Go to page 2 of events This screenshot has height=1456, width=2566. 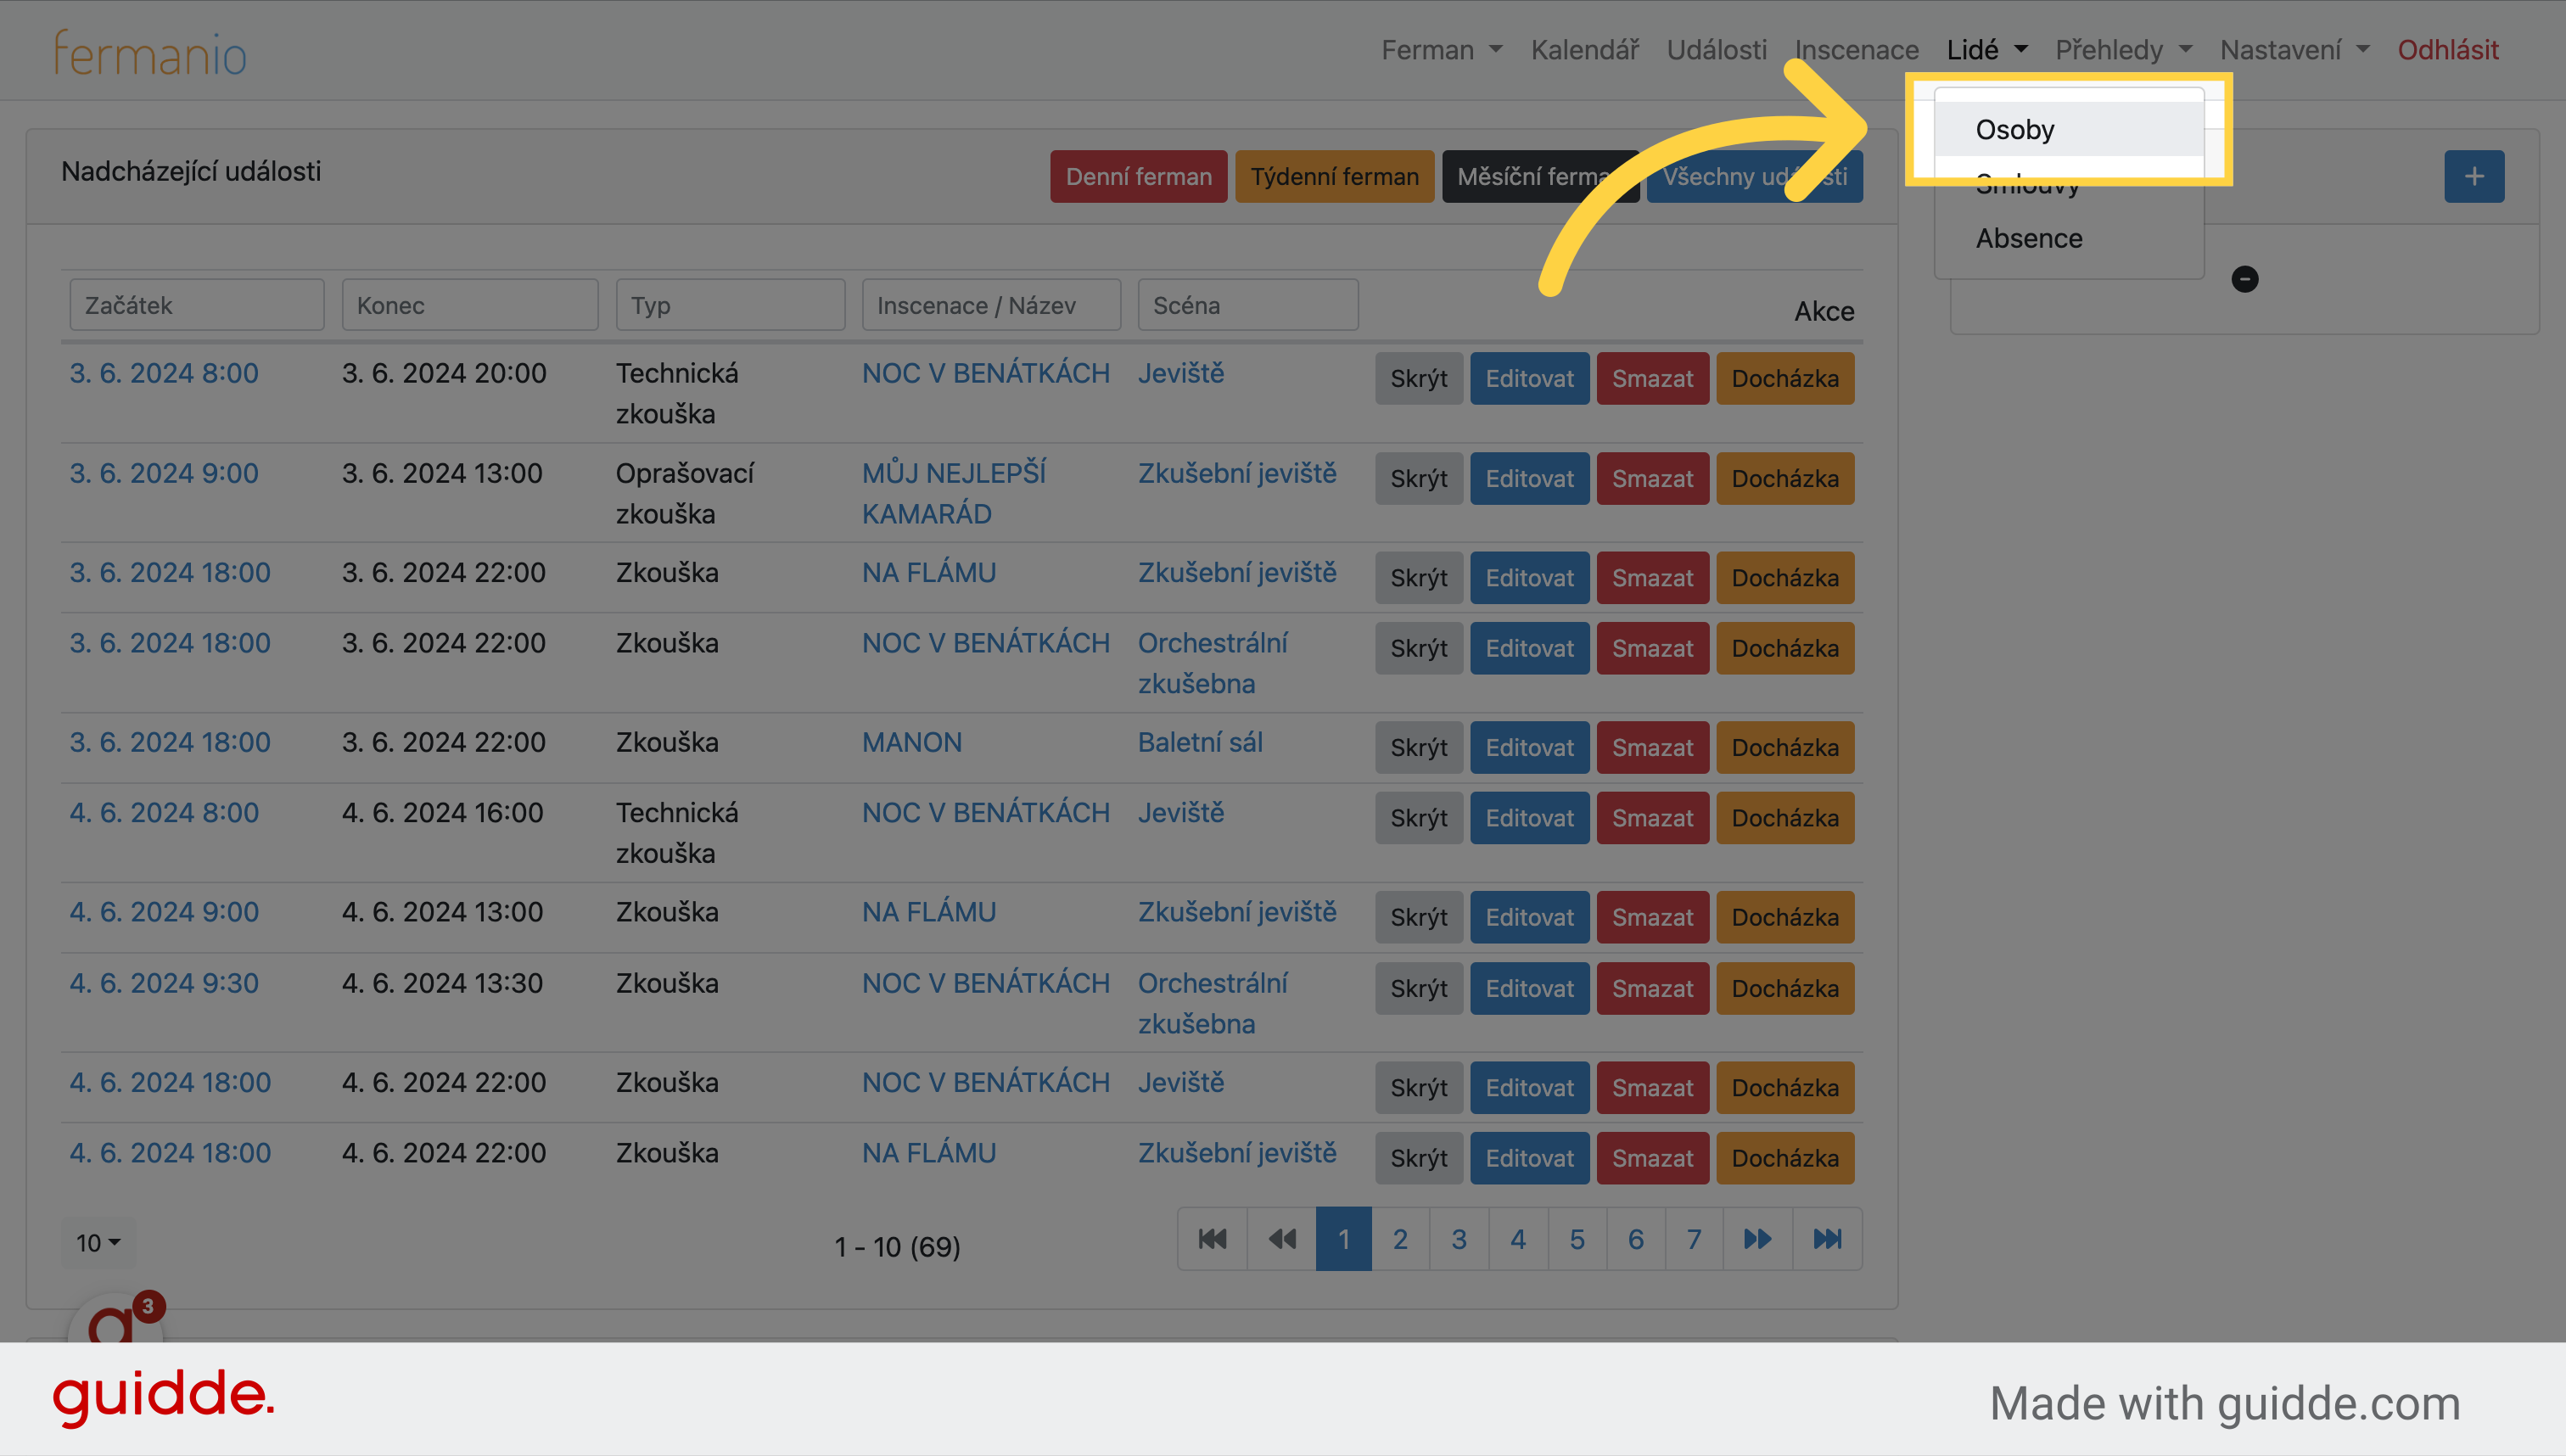coord(1400,1239)
